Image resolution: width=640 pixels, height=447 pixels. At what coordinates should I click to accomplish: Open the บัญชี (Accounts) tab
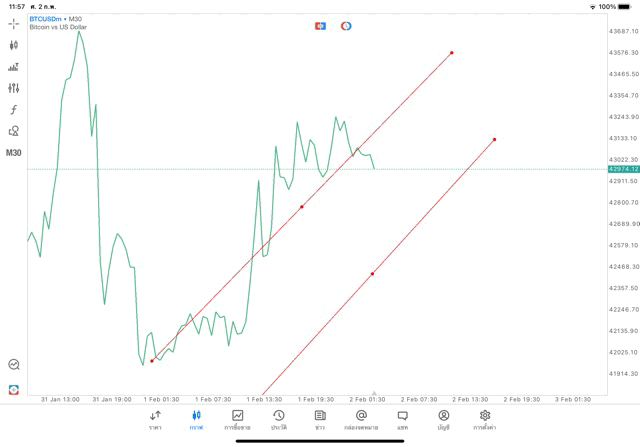point(443,419)
